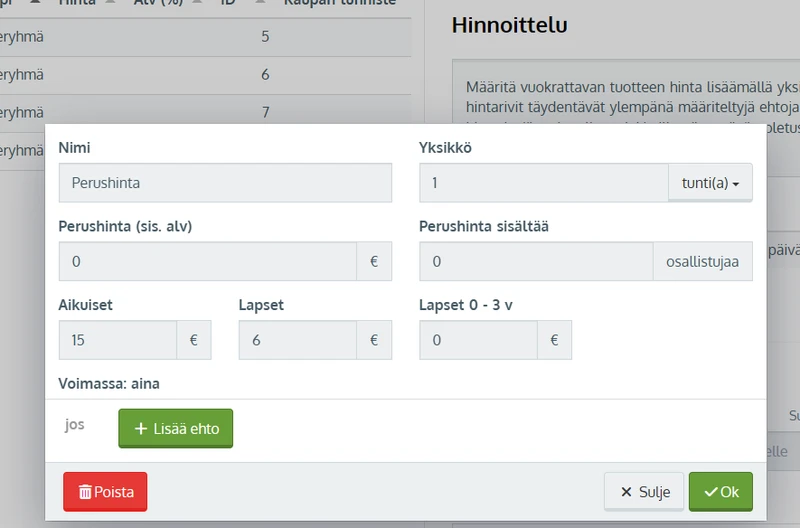Click the Perushinta sisältää label
This screenshot has width=800, height=528.
pos(484,227)
